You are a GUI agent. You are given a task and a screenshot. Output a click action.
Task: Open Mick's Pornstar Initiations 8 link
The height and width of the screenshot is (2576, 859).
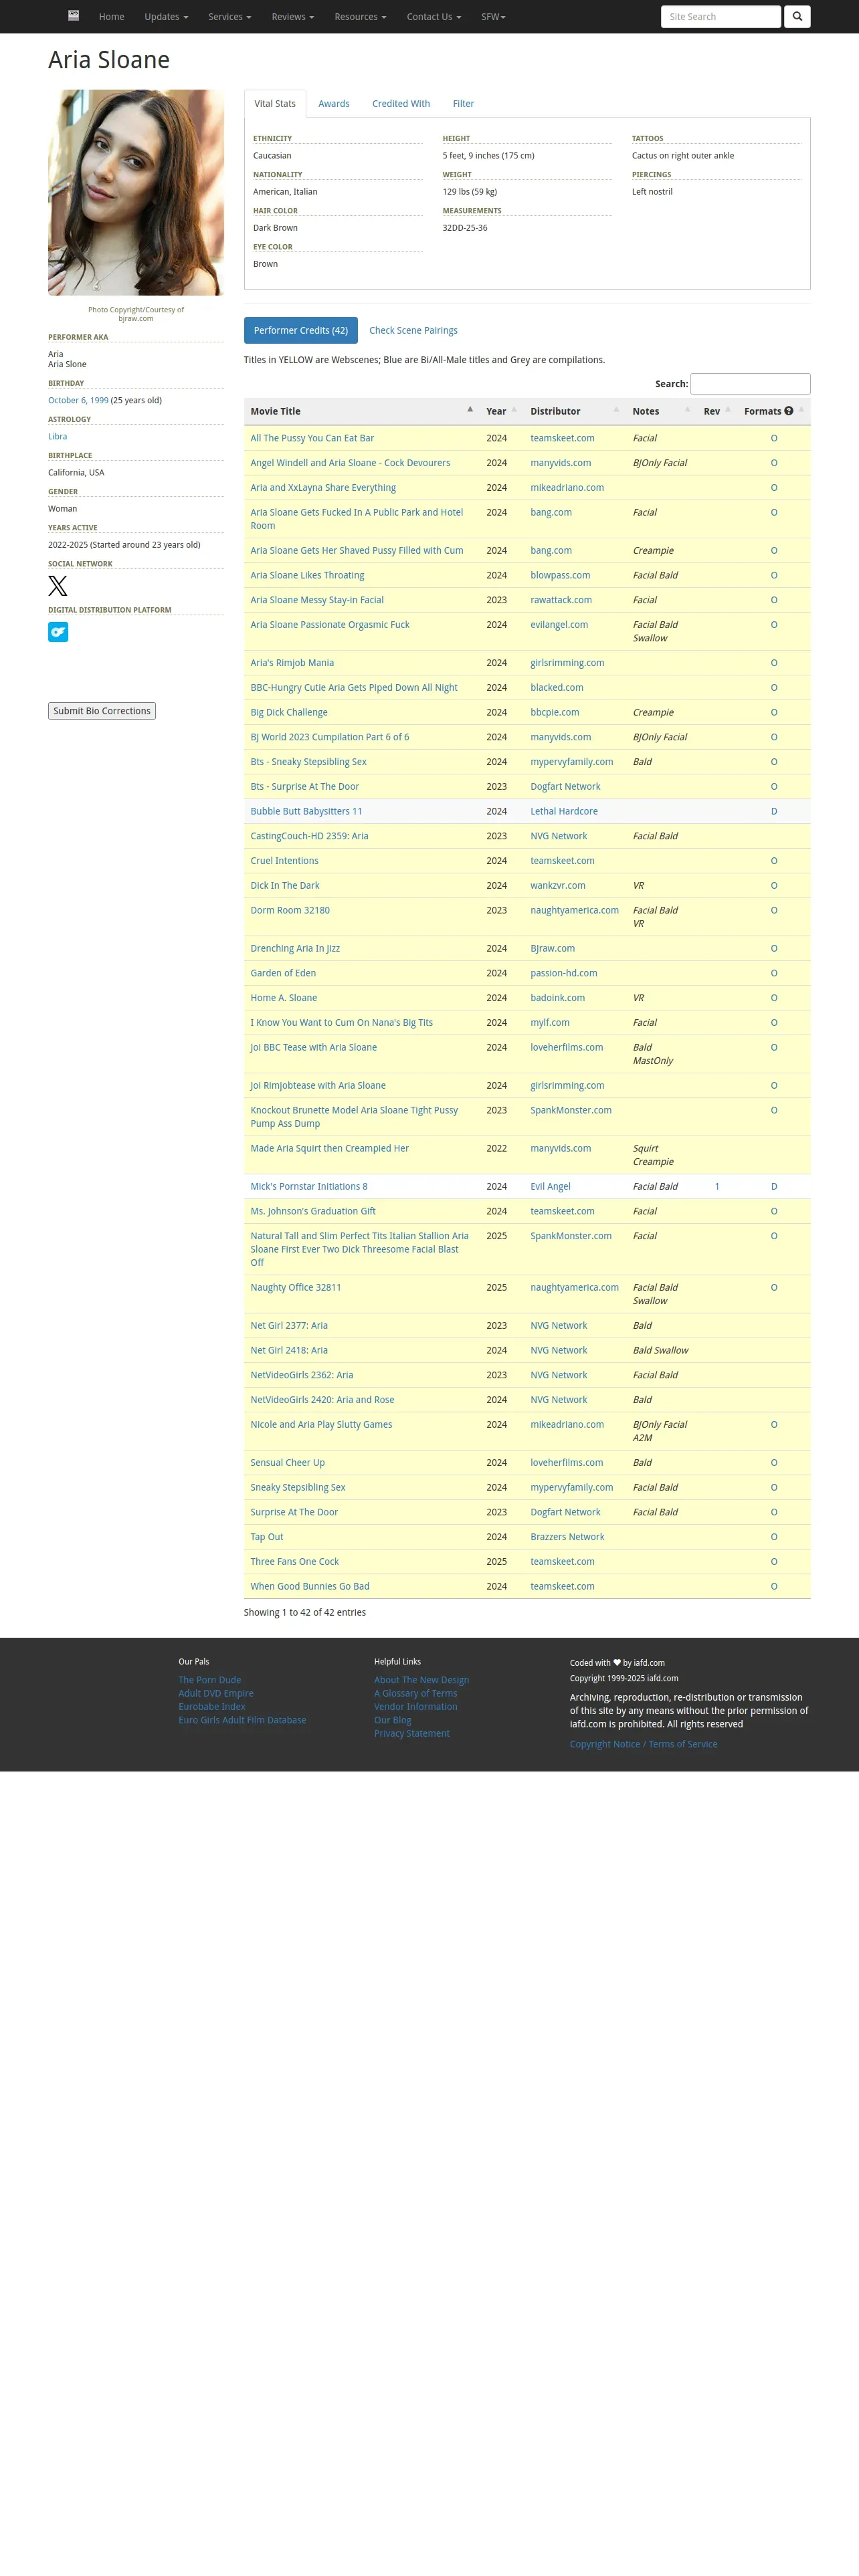(309, 1187)
